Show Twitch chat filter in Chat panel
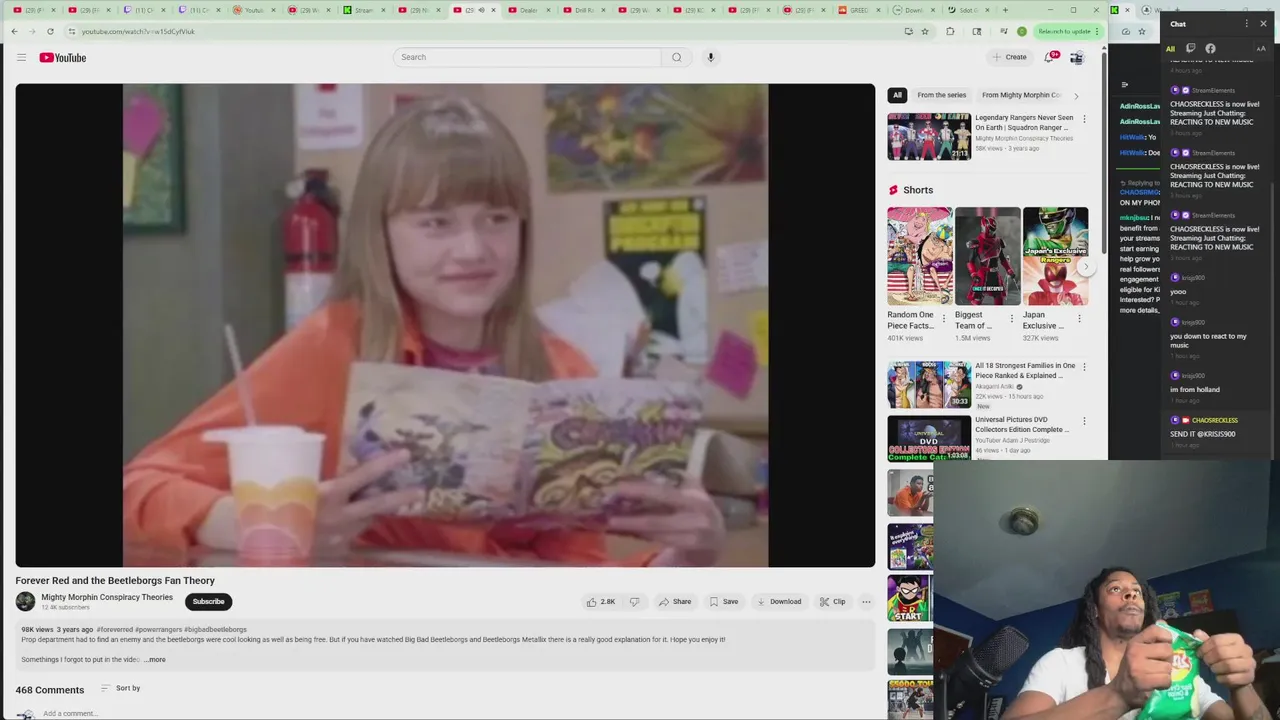Screen dimensions: 1280x720 pyautogui.click(x=1190, y=48)
